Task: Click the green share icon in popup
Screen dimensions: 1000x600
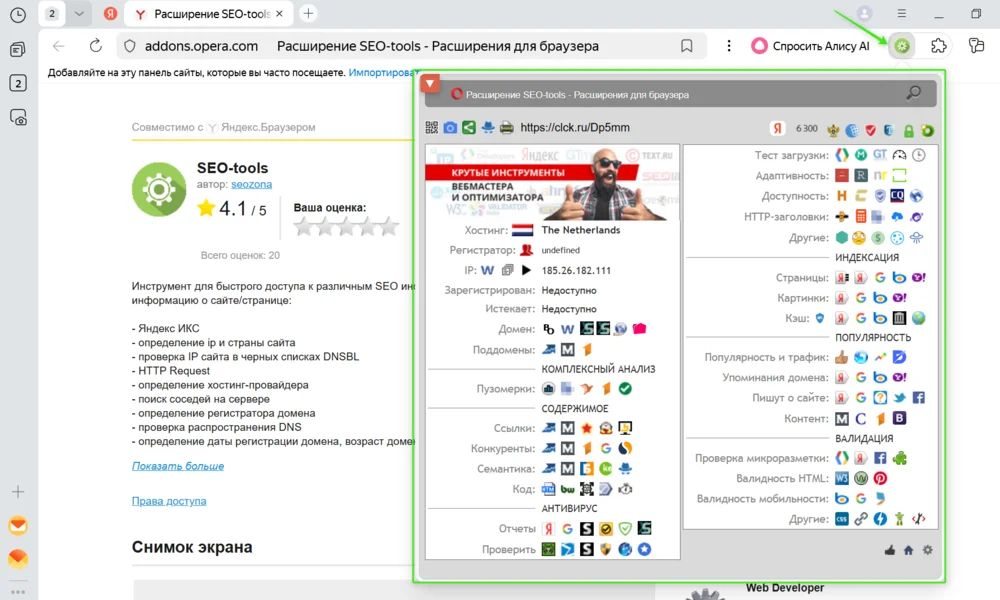Action: click(x=469, y=128)
